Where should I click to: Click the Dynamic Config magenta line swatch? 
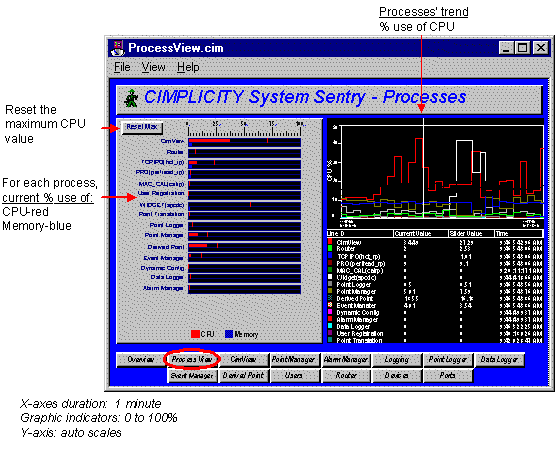[330, 312]
